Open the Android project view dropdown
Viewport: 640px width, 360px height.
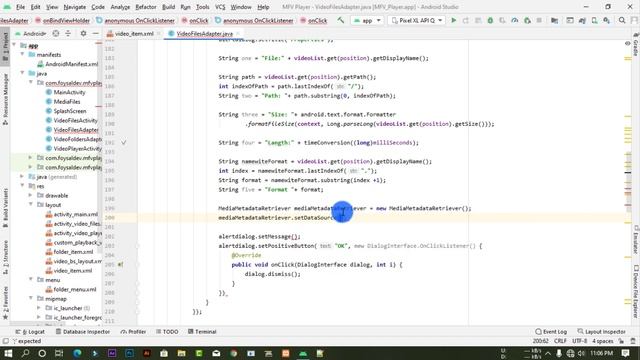click(x=31, y=33)
